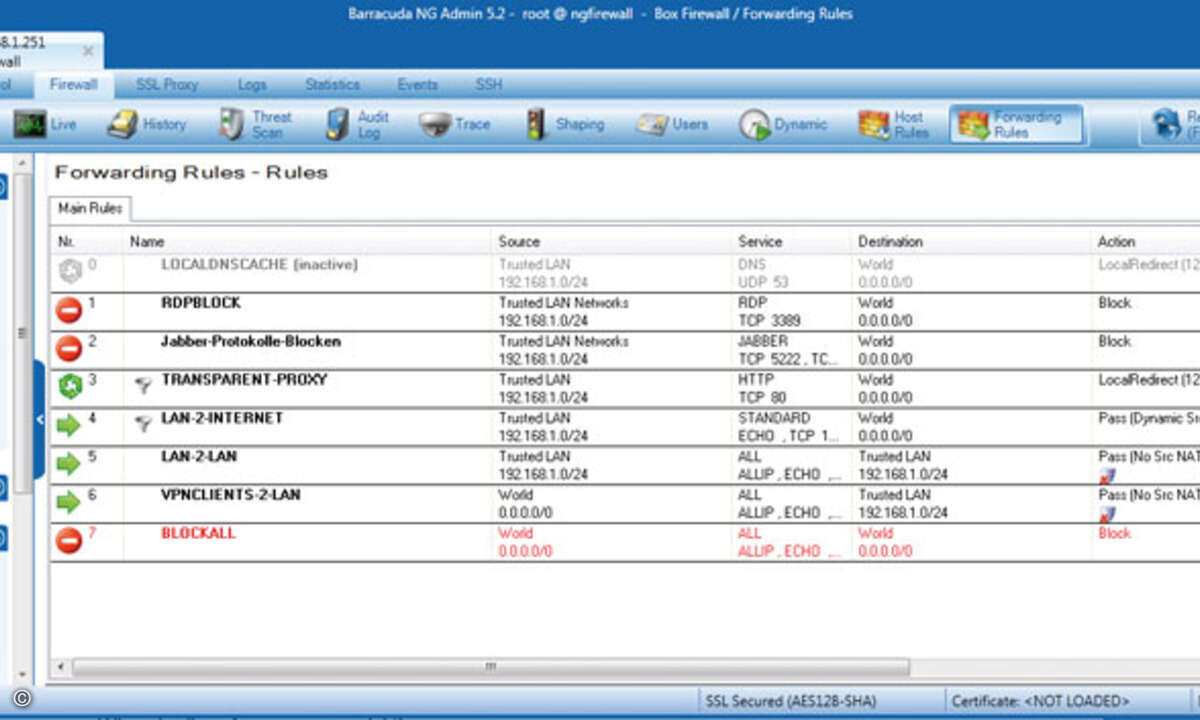Image resolution: width=1200 pixels, height=720 pixels.
Task: Open the Shaping traffic-light icon
Action: [537, 124]
